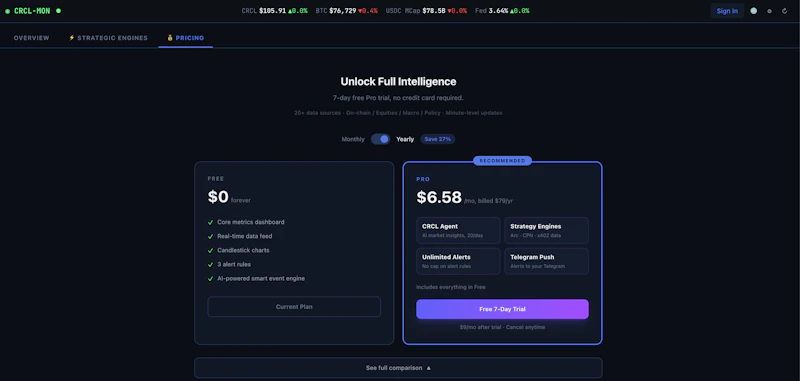The image size is (800, 381).
Task: Click the Sign In button
Action: [727, 11]
